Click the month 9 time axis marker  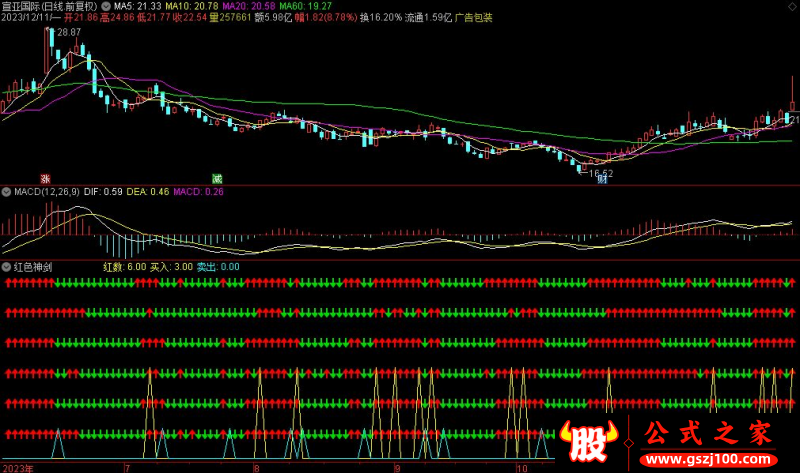(x=397, y=467)
